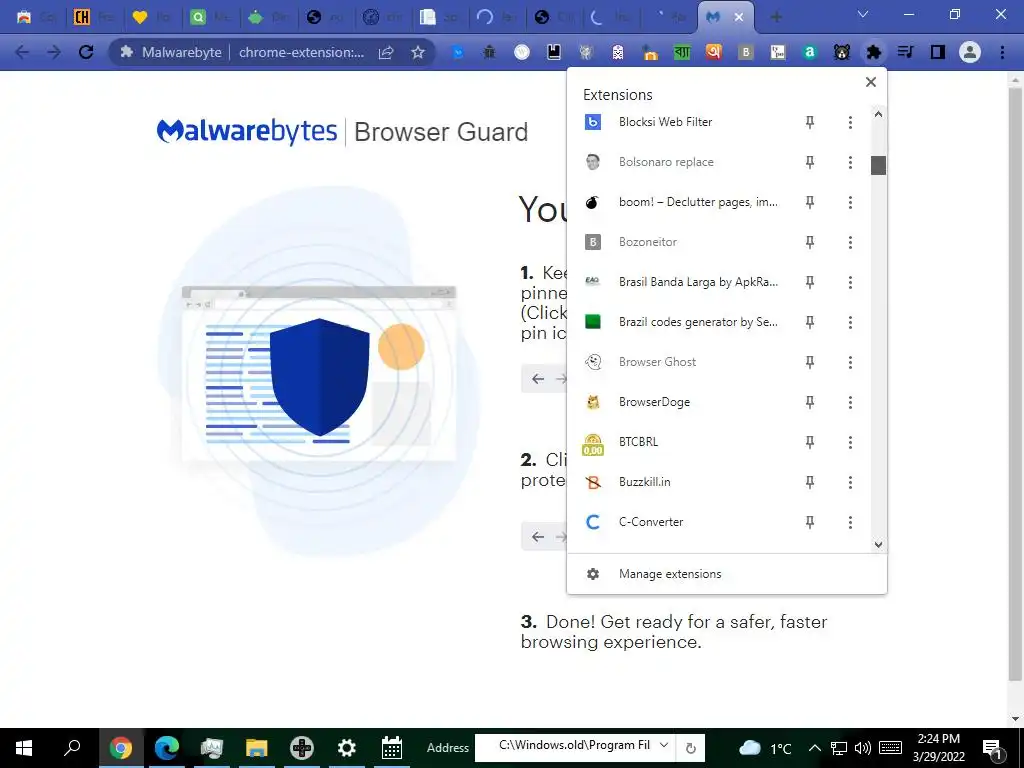Expand the tab search chevron in title bar
Viewport: 1024px width, 768px height.
pyautogui.click(x=863, y=14)
